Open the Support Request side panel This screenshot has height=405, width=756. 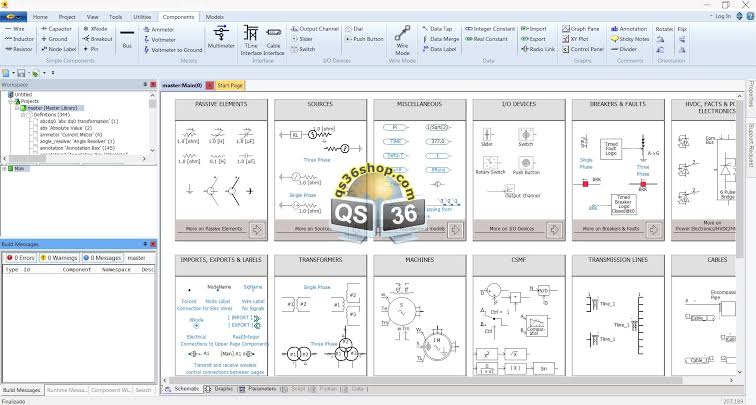[751, 145]
